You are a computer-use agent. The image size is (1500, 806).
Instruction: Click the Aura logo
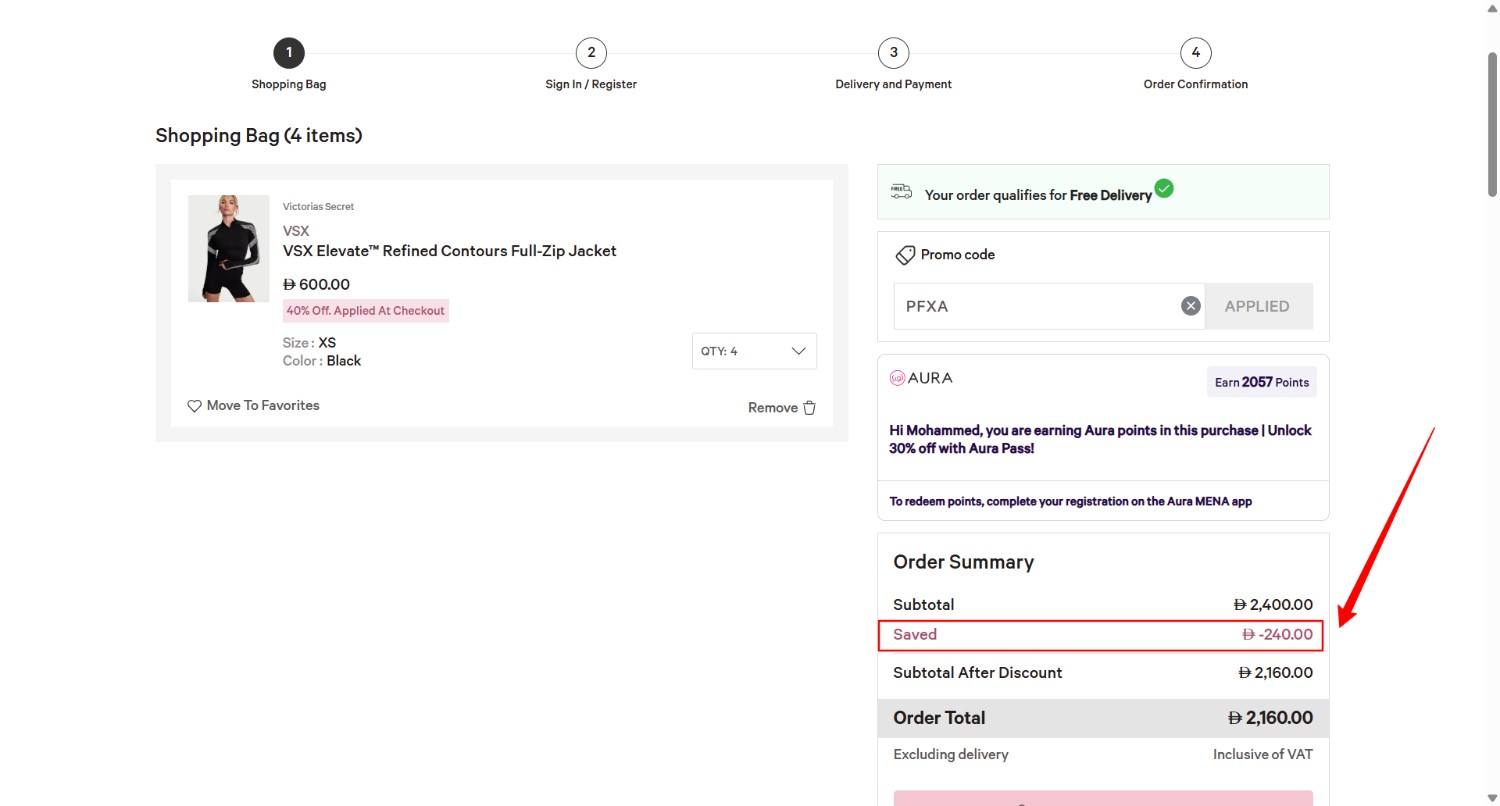tap(921, 378)
